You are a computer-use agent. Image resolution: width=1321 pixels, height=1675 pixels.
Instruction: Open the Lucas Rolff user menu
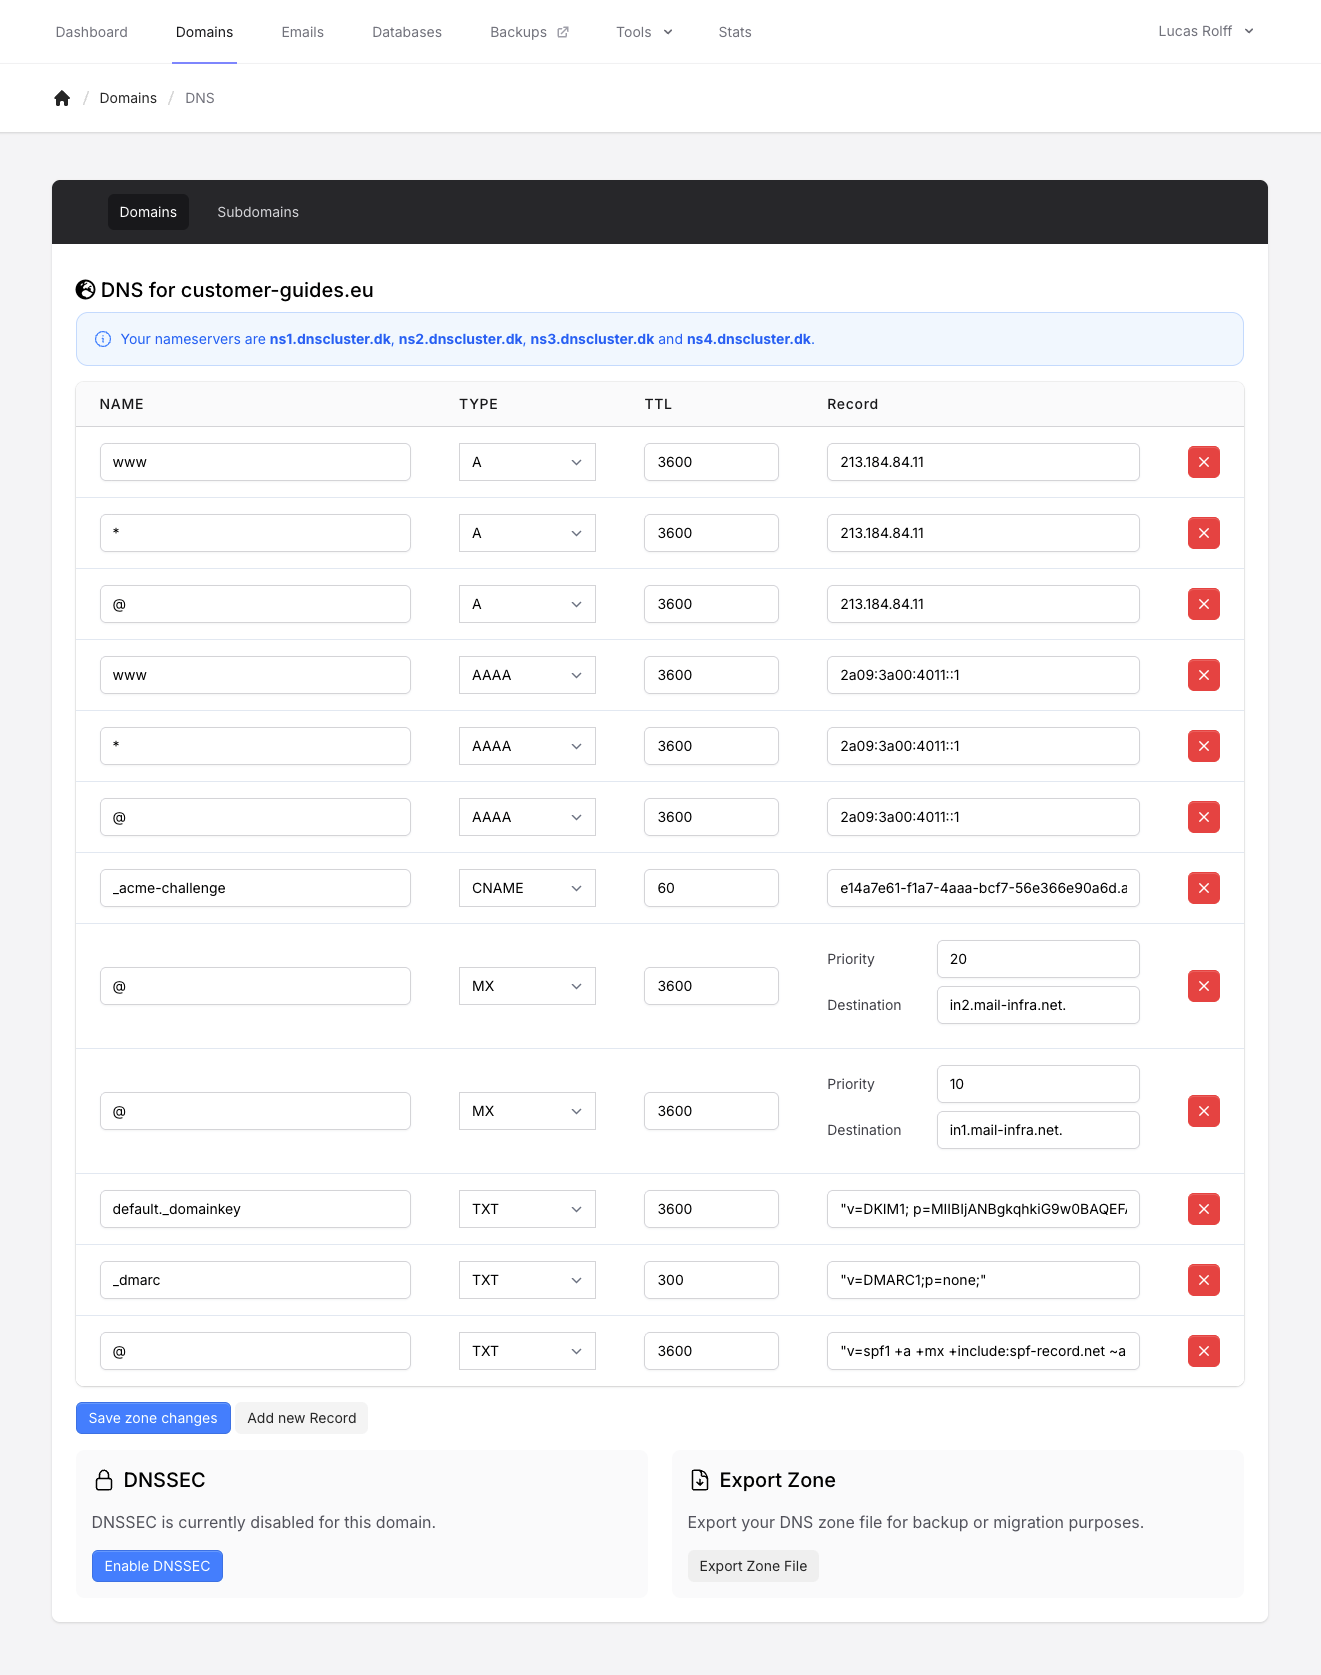[1205, 31]
